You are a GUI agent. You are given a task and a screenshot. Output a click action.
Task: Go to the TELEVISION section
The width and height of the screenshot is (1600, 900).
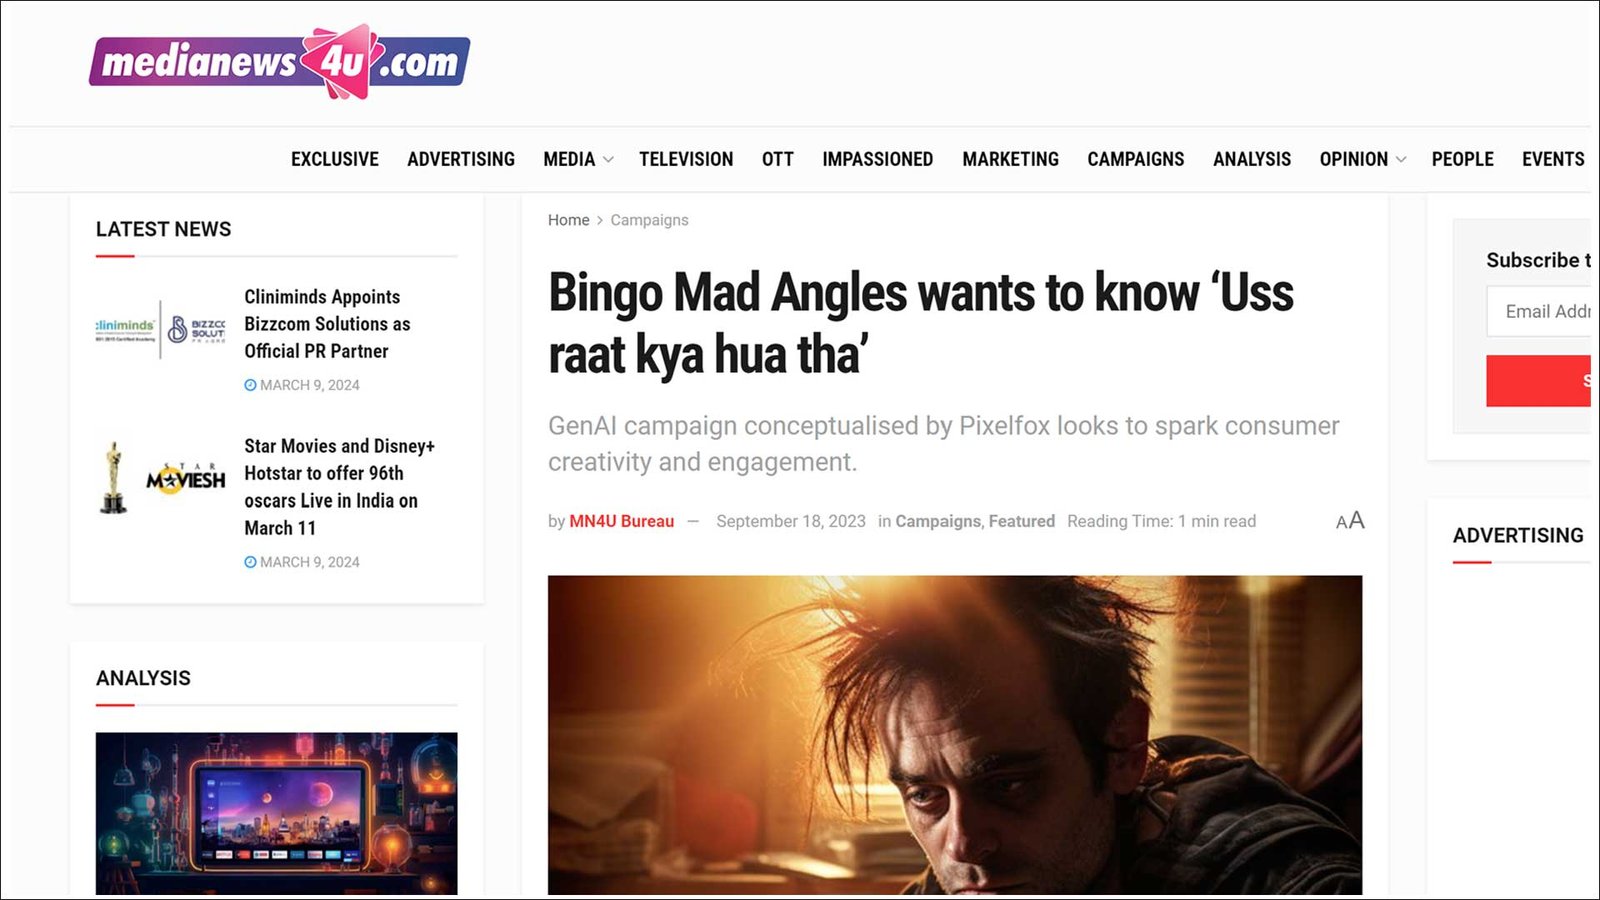coord(686,159)
